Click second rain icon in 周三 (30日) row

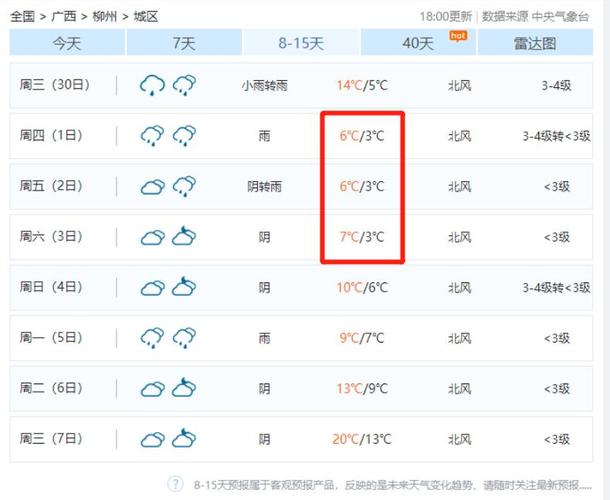pyautogui.click(x=184, y=85)
